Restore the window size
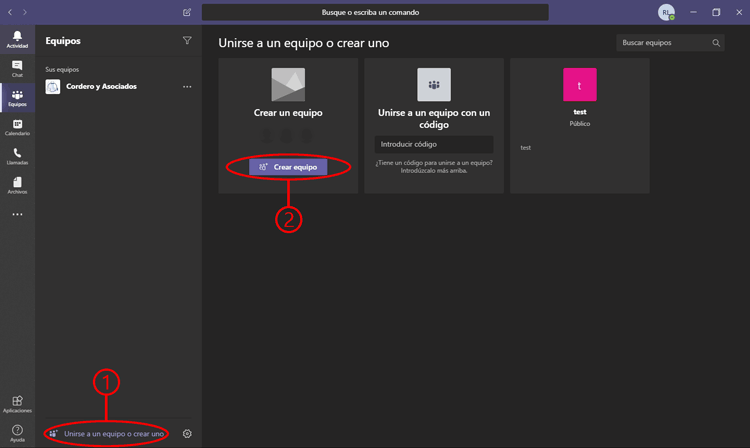Screen dimensions: 750x448 [x=716, y=12]
